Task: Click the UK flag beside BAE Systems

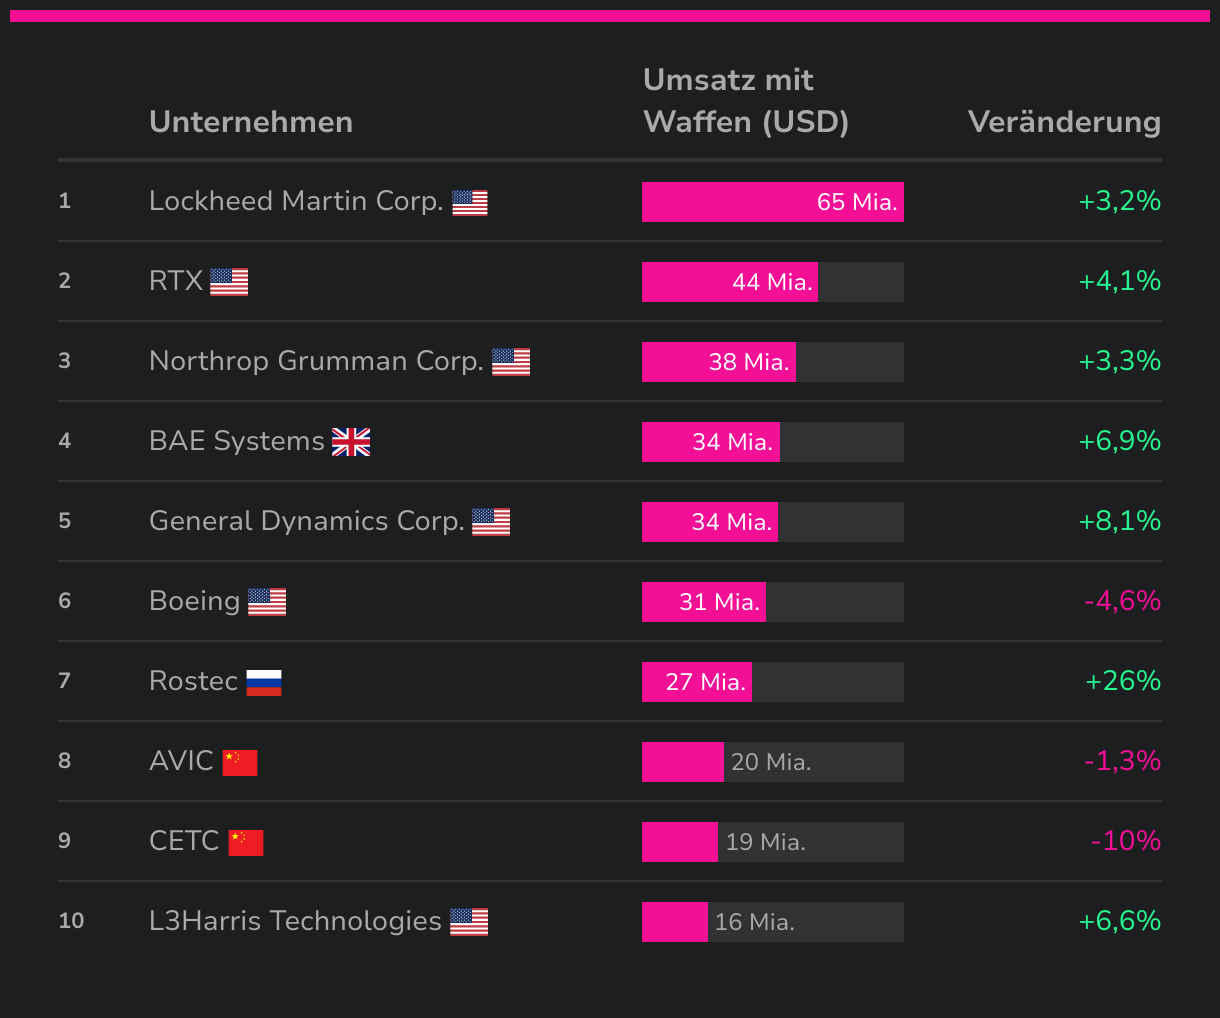Action: (351, 442)
